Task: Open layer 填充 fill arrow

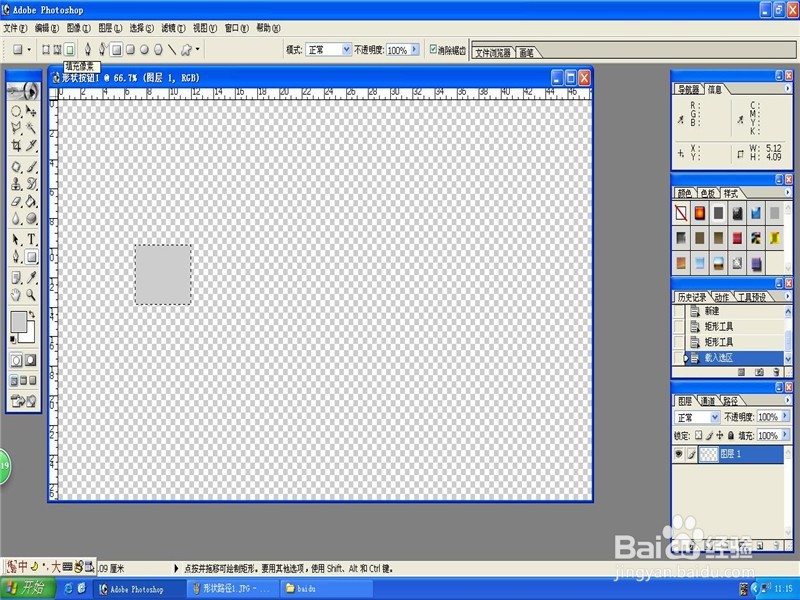Action: [785, 435]
